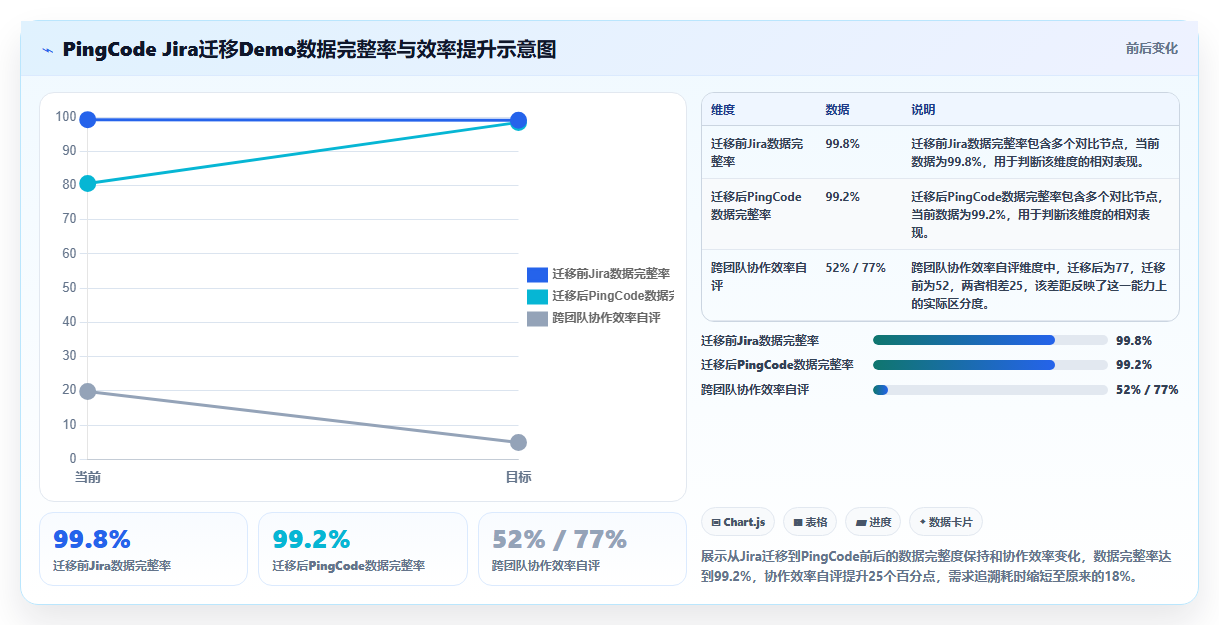Image resolution: width=1219 pixels, height=625 pixels.
Task: Click the 52% / 77% table cell
Action: 855,268
